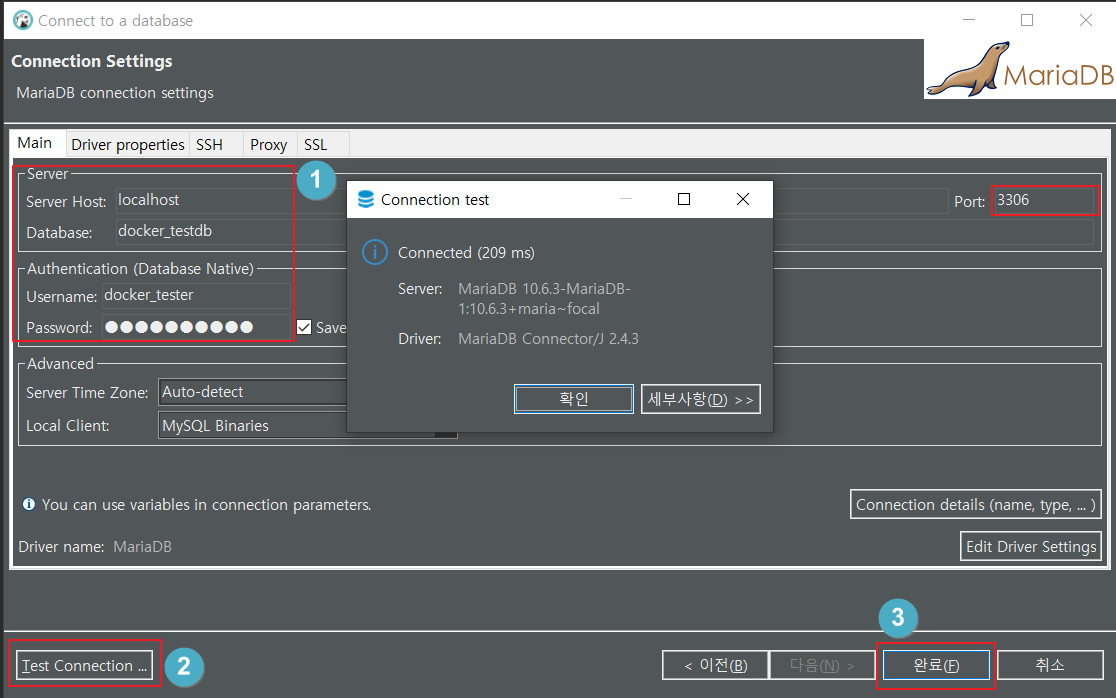This screenshot has height=698, width=1116.
Task: Open the Server Time Zone dropdown
Action: [253, 392]
